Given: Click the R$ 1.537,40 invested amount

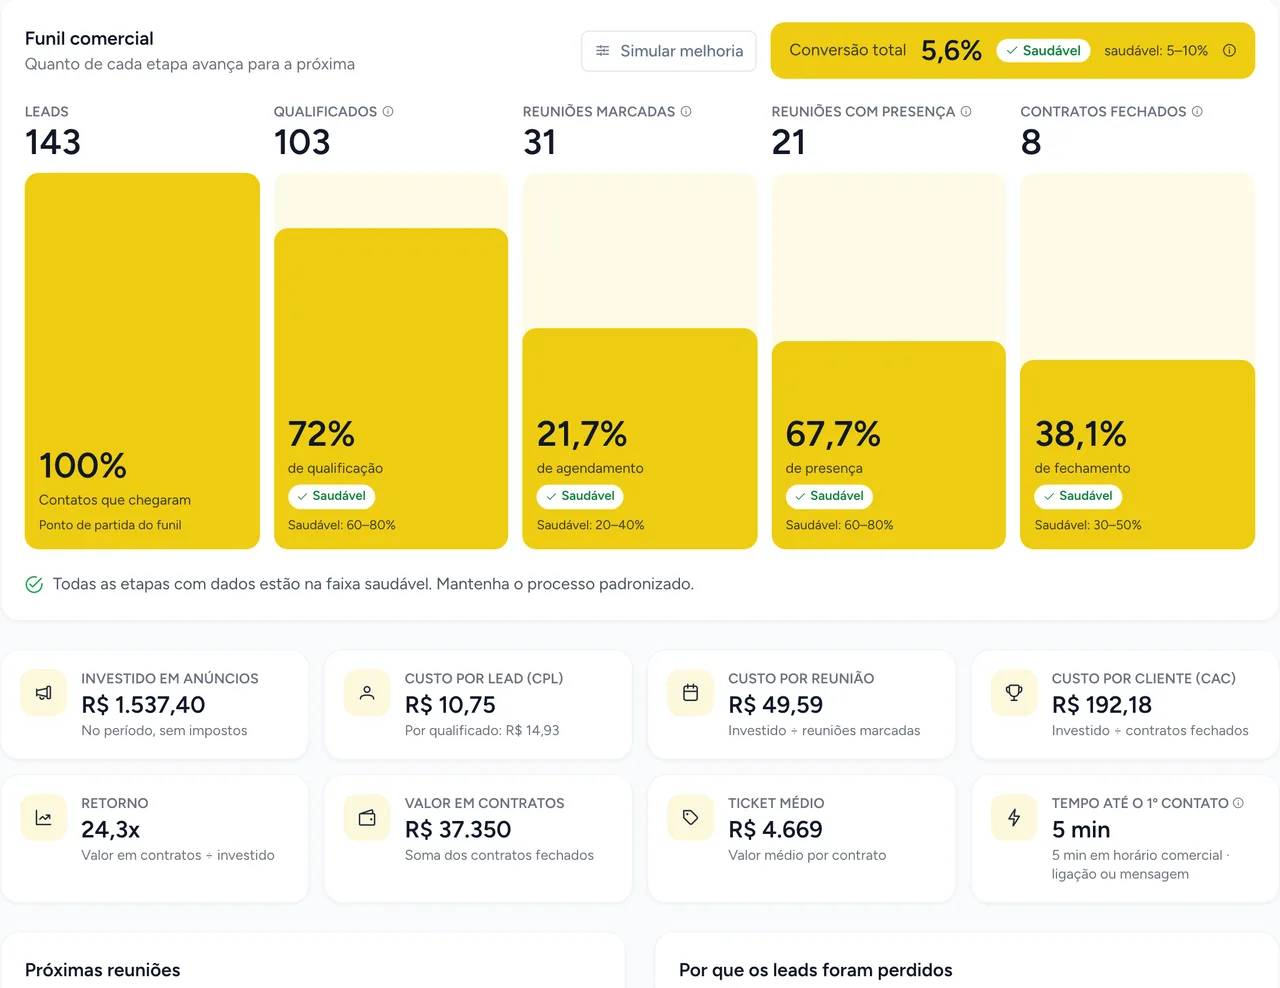Looking at the screenshot, I should click(x=143, y=705).
